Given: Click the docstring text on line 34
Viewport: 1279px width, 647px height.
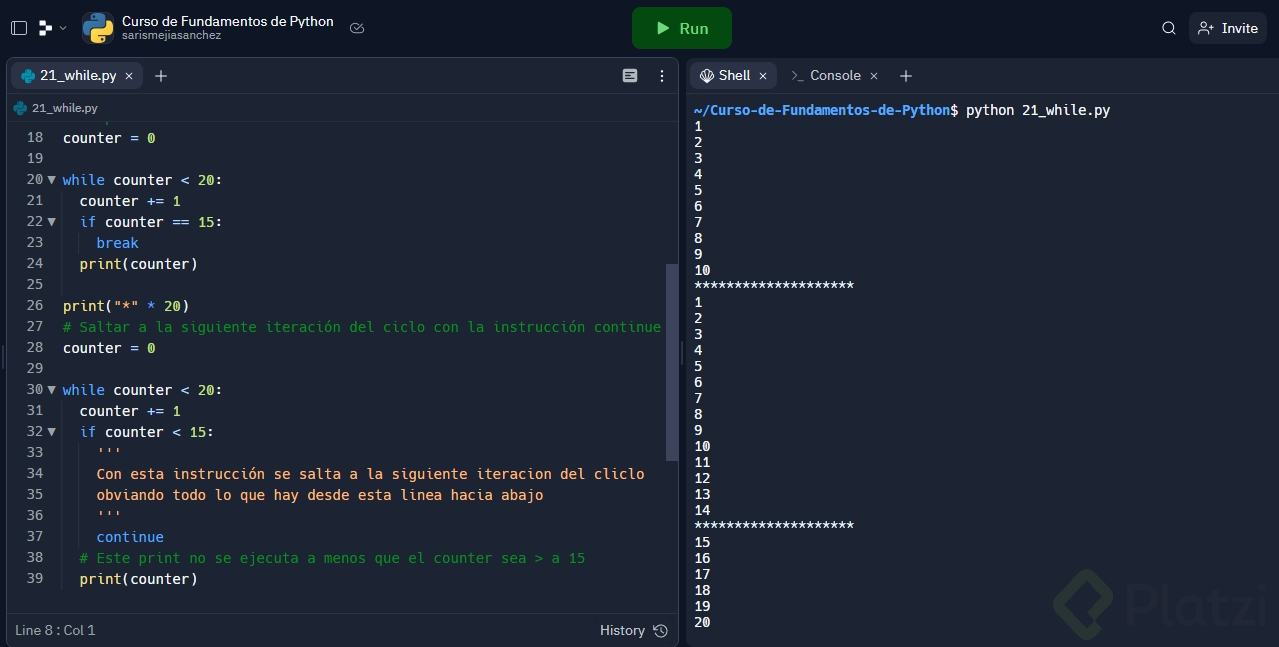Looking at the screenshot, I should coord(370,474).
